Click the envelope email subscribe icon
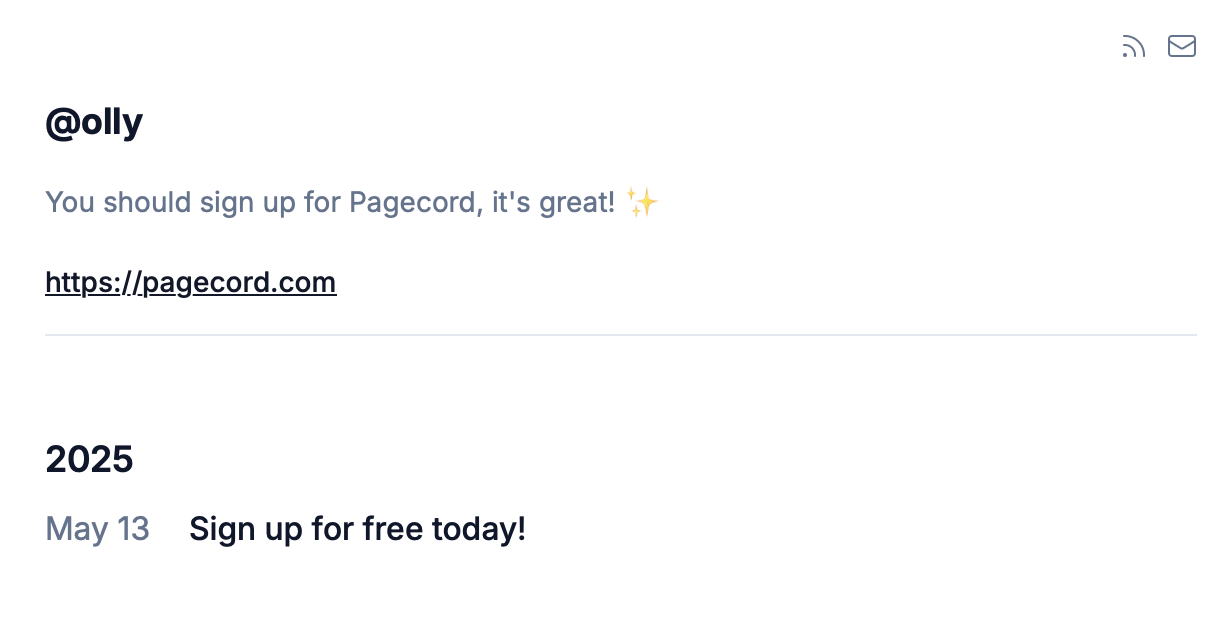1232x618 pixels. point(1182,47)
